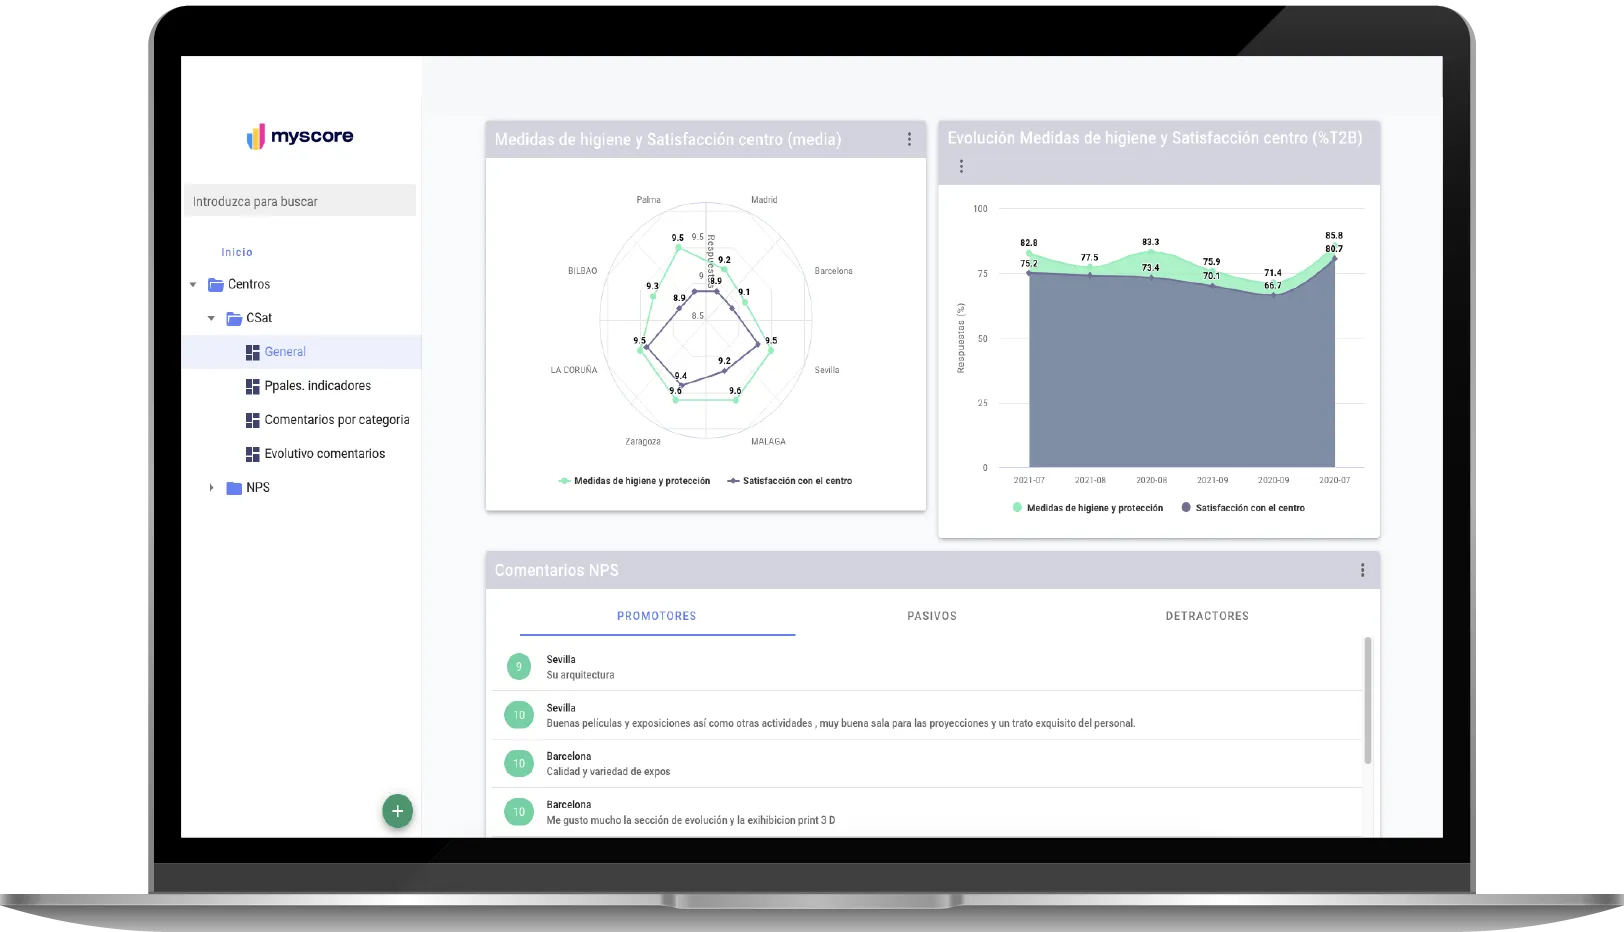The height and width of the screenshot is (932, 1624).
Task: Collapse the Centros tree arrow
Action: click(193, 285)
